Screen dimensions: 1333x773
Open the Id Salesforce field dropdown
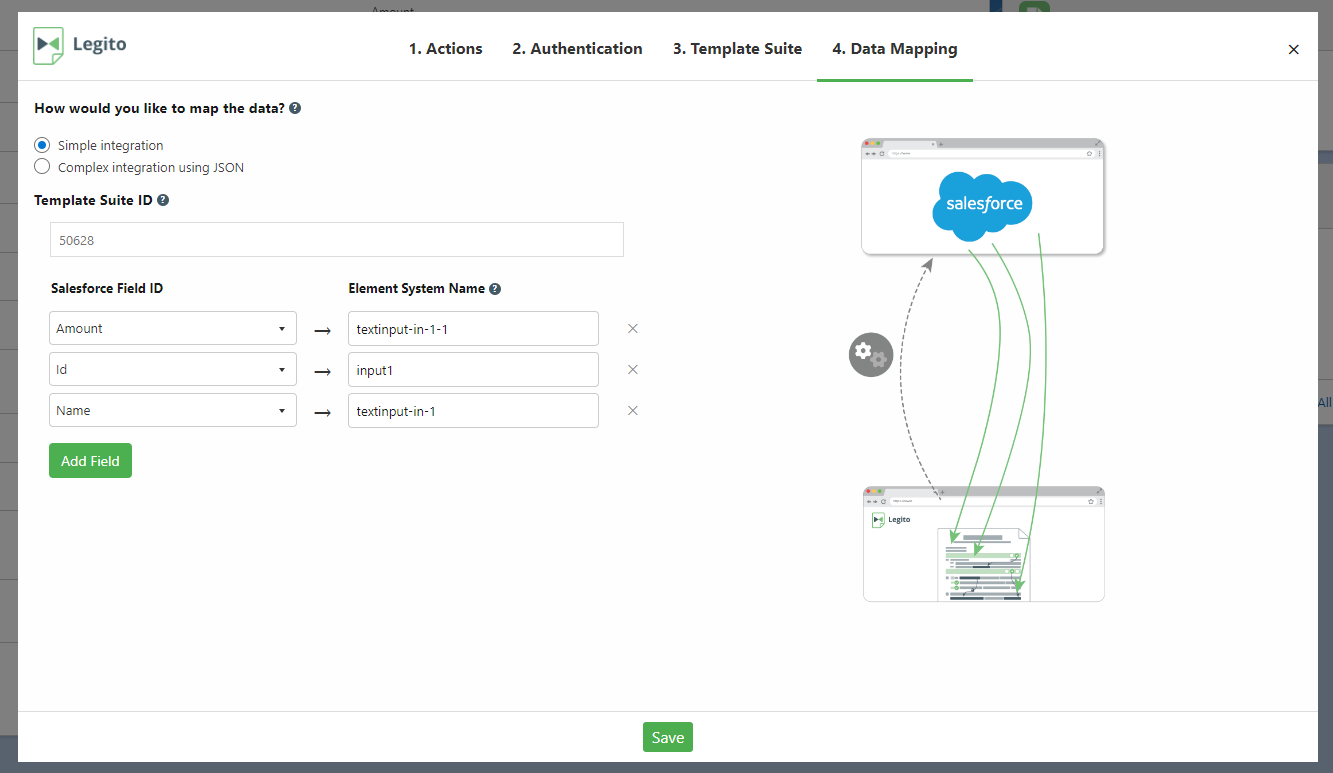pyautogui.click(x=173, y=369)
